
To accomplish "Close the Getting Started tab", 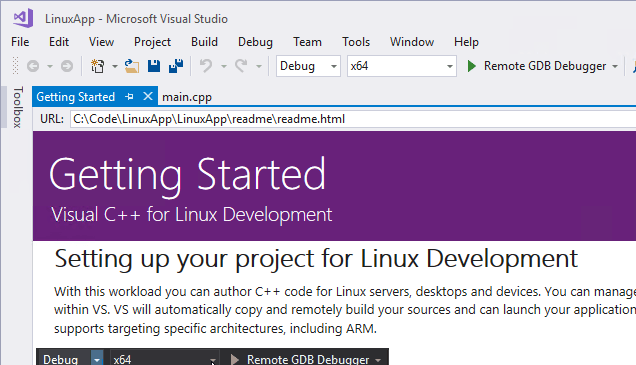I will click(148, 97).
